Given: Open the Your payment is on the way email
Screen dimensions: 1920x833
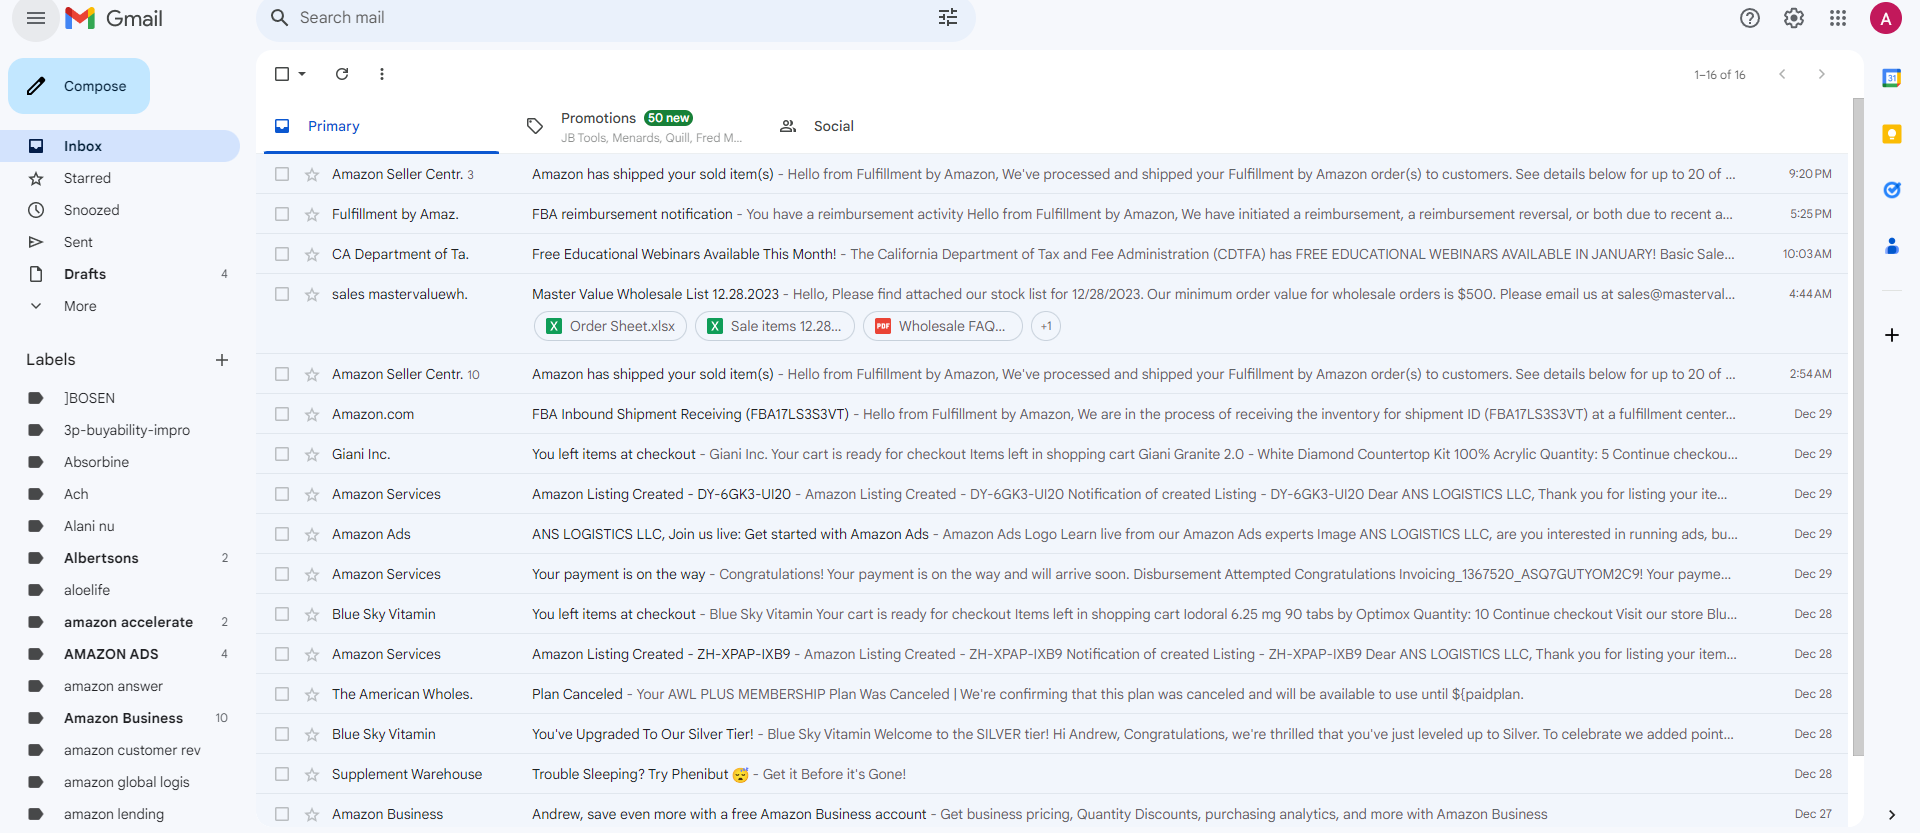Looking at the screenshot, I should pos(1052,574).
